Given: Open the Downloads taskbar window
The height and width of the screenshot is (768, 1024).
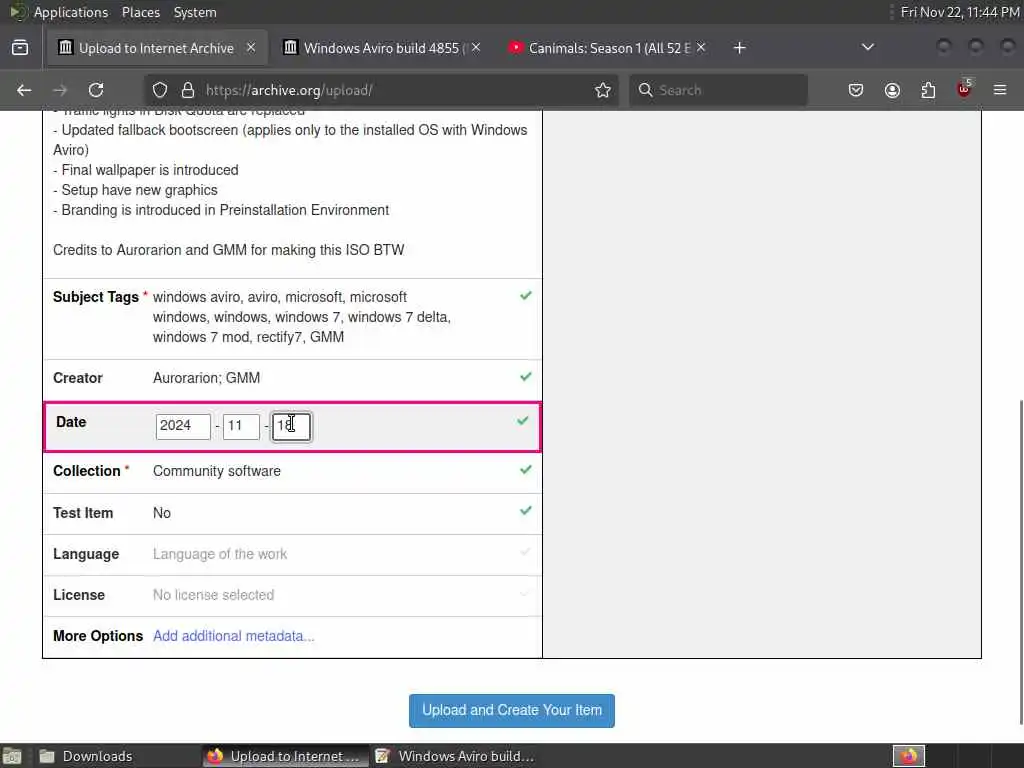Looking at the screenshot, I should point(85,756).
